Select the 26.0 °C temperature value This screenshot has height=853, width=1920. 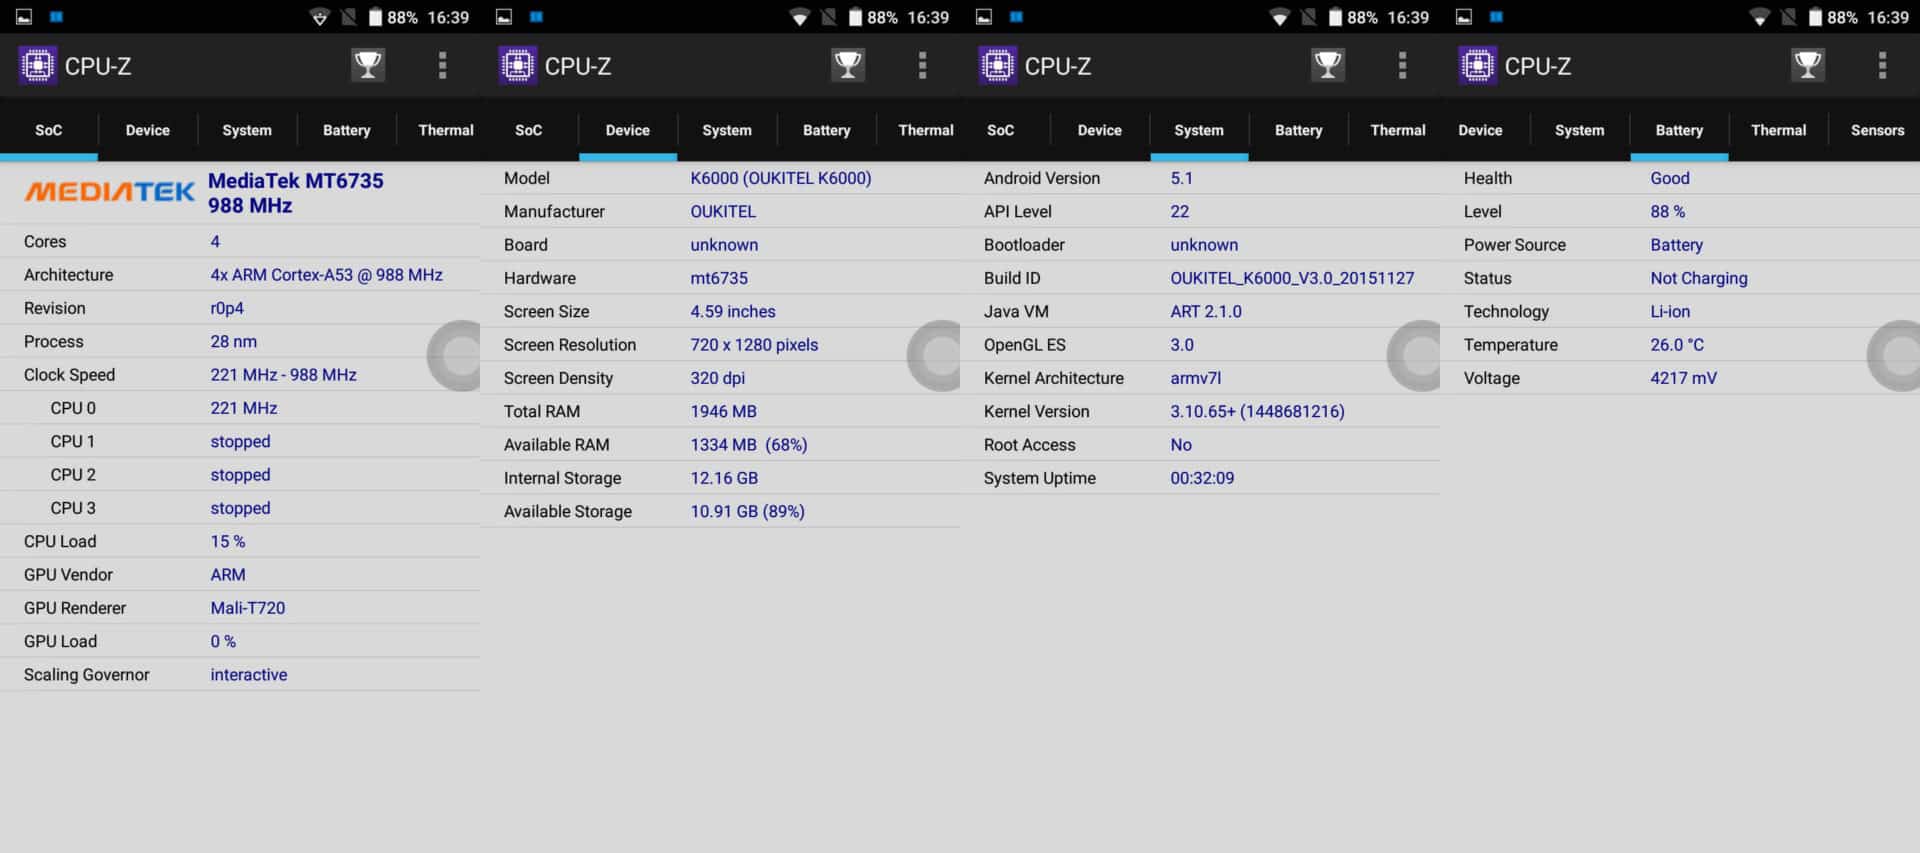point(1677,345)
